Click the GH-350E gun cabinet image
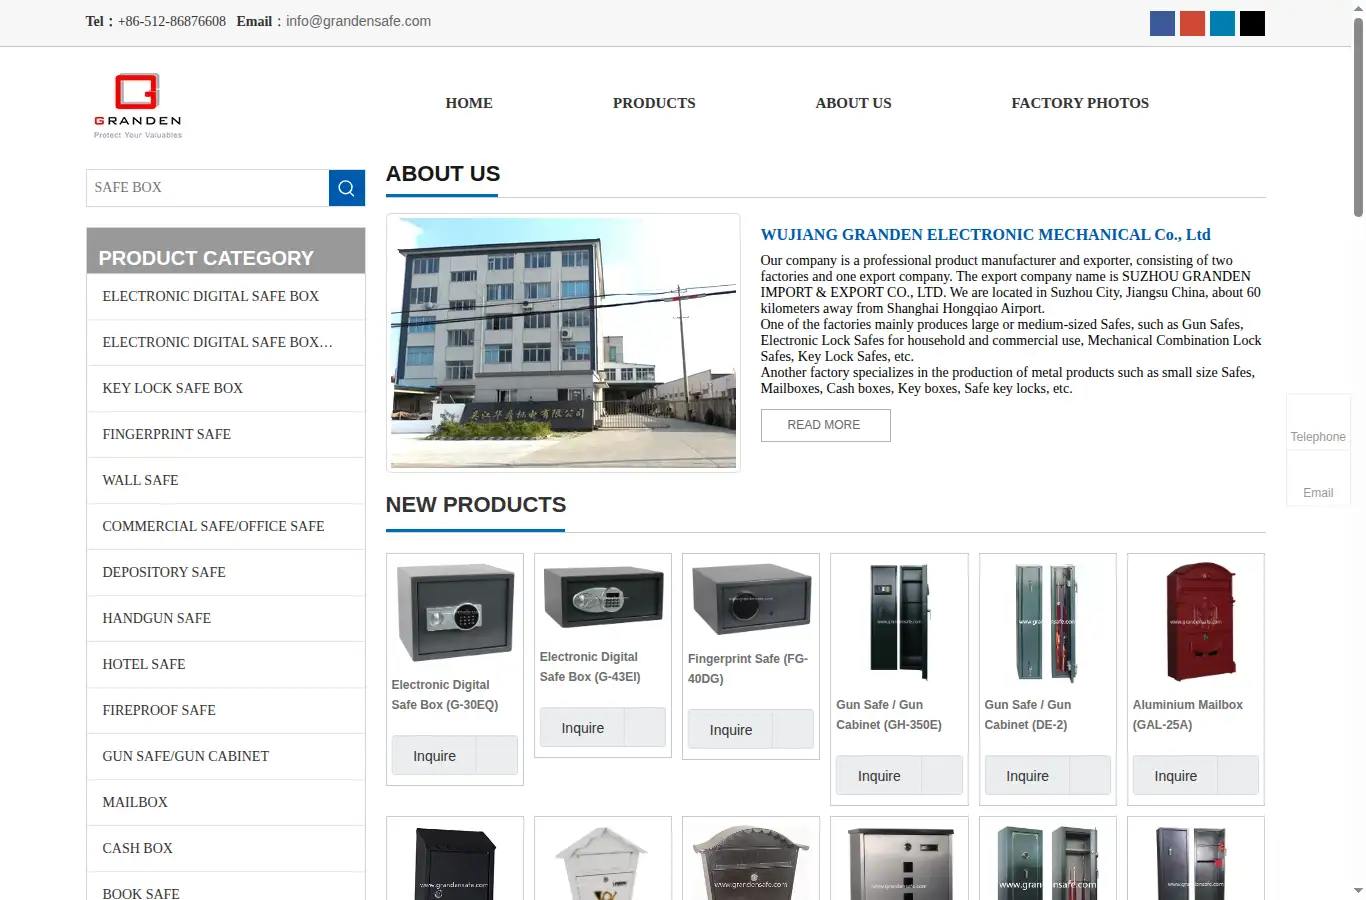Viewport: 1366px width, 900px height. (x=899, y=622)
